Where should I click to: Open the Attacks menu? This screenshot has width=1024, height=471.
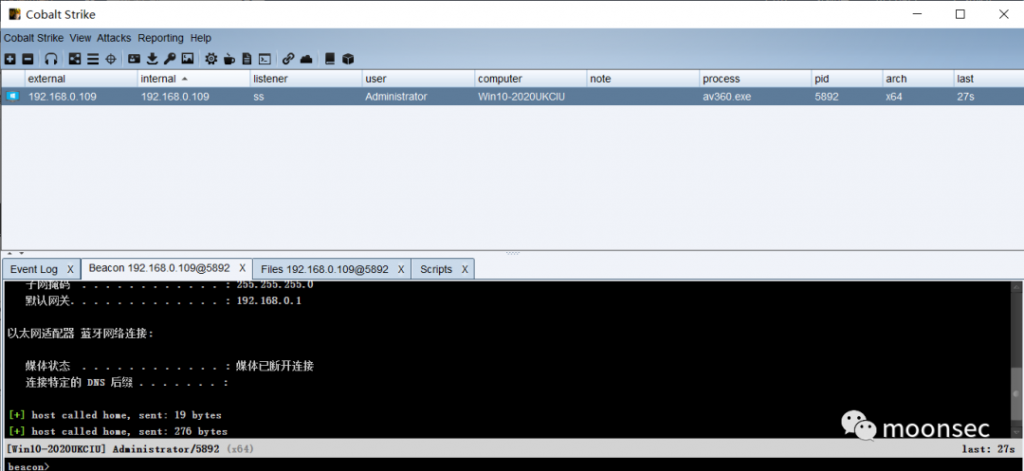[114, 38]
